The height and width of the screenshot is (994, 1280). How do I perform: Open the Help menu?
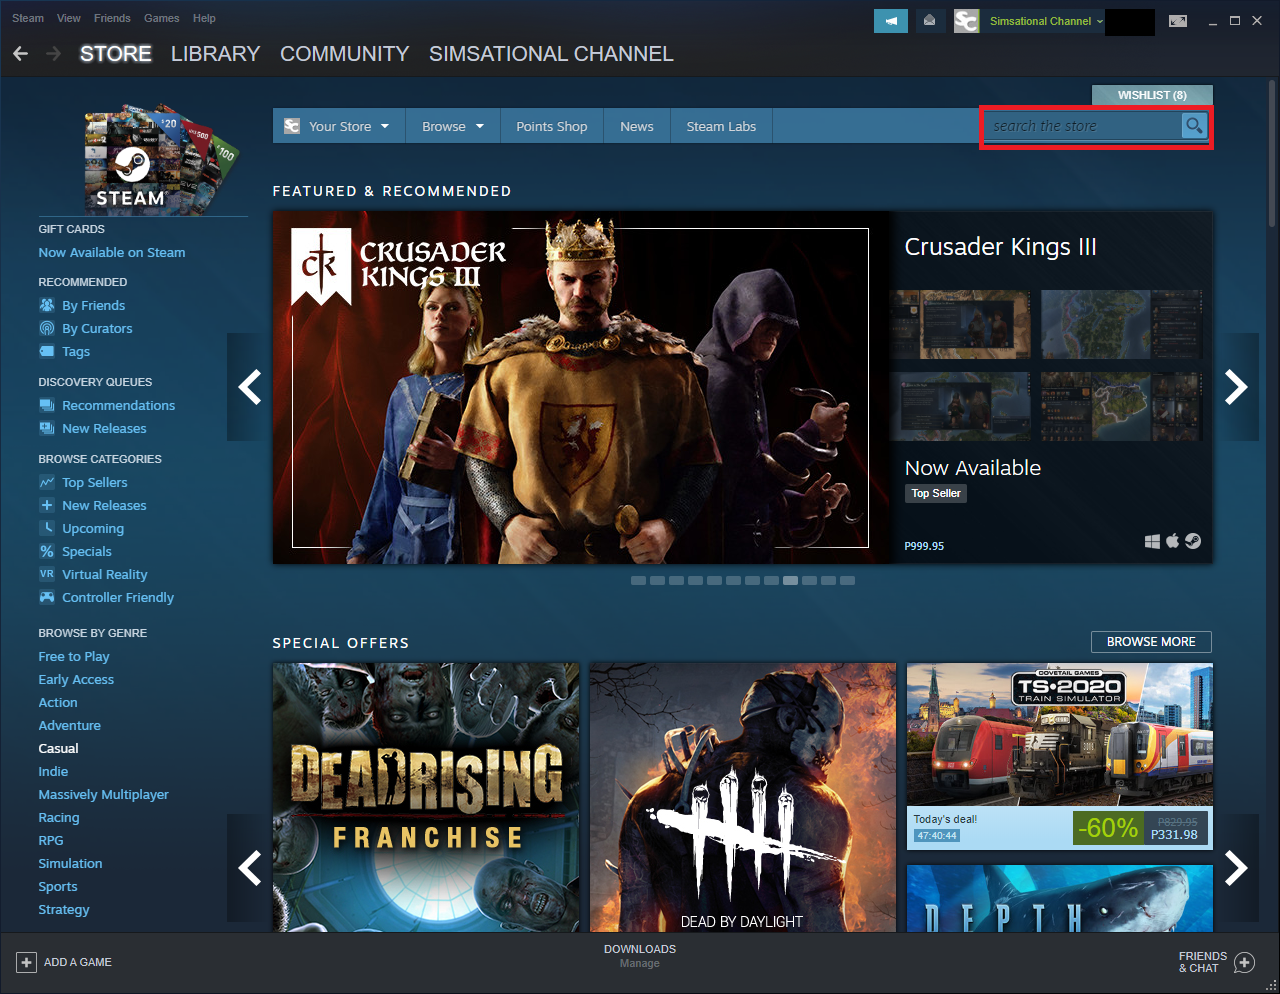(204, 18)
